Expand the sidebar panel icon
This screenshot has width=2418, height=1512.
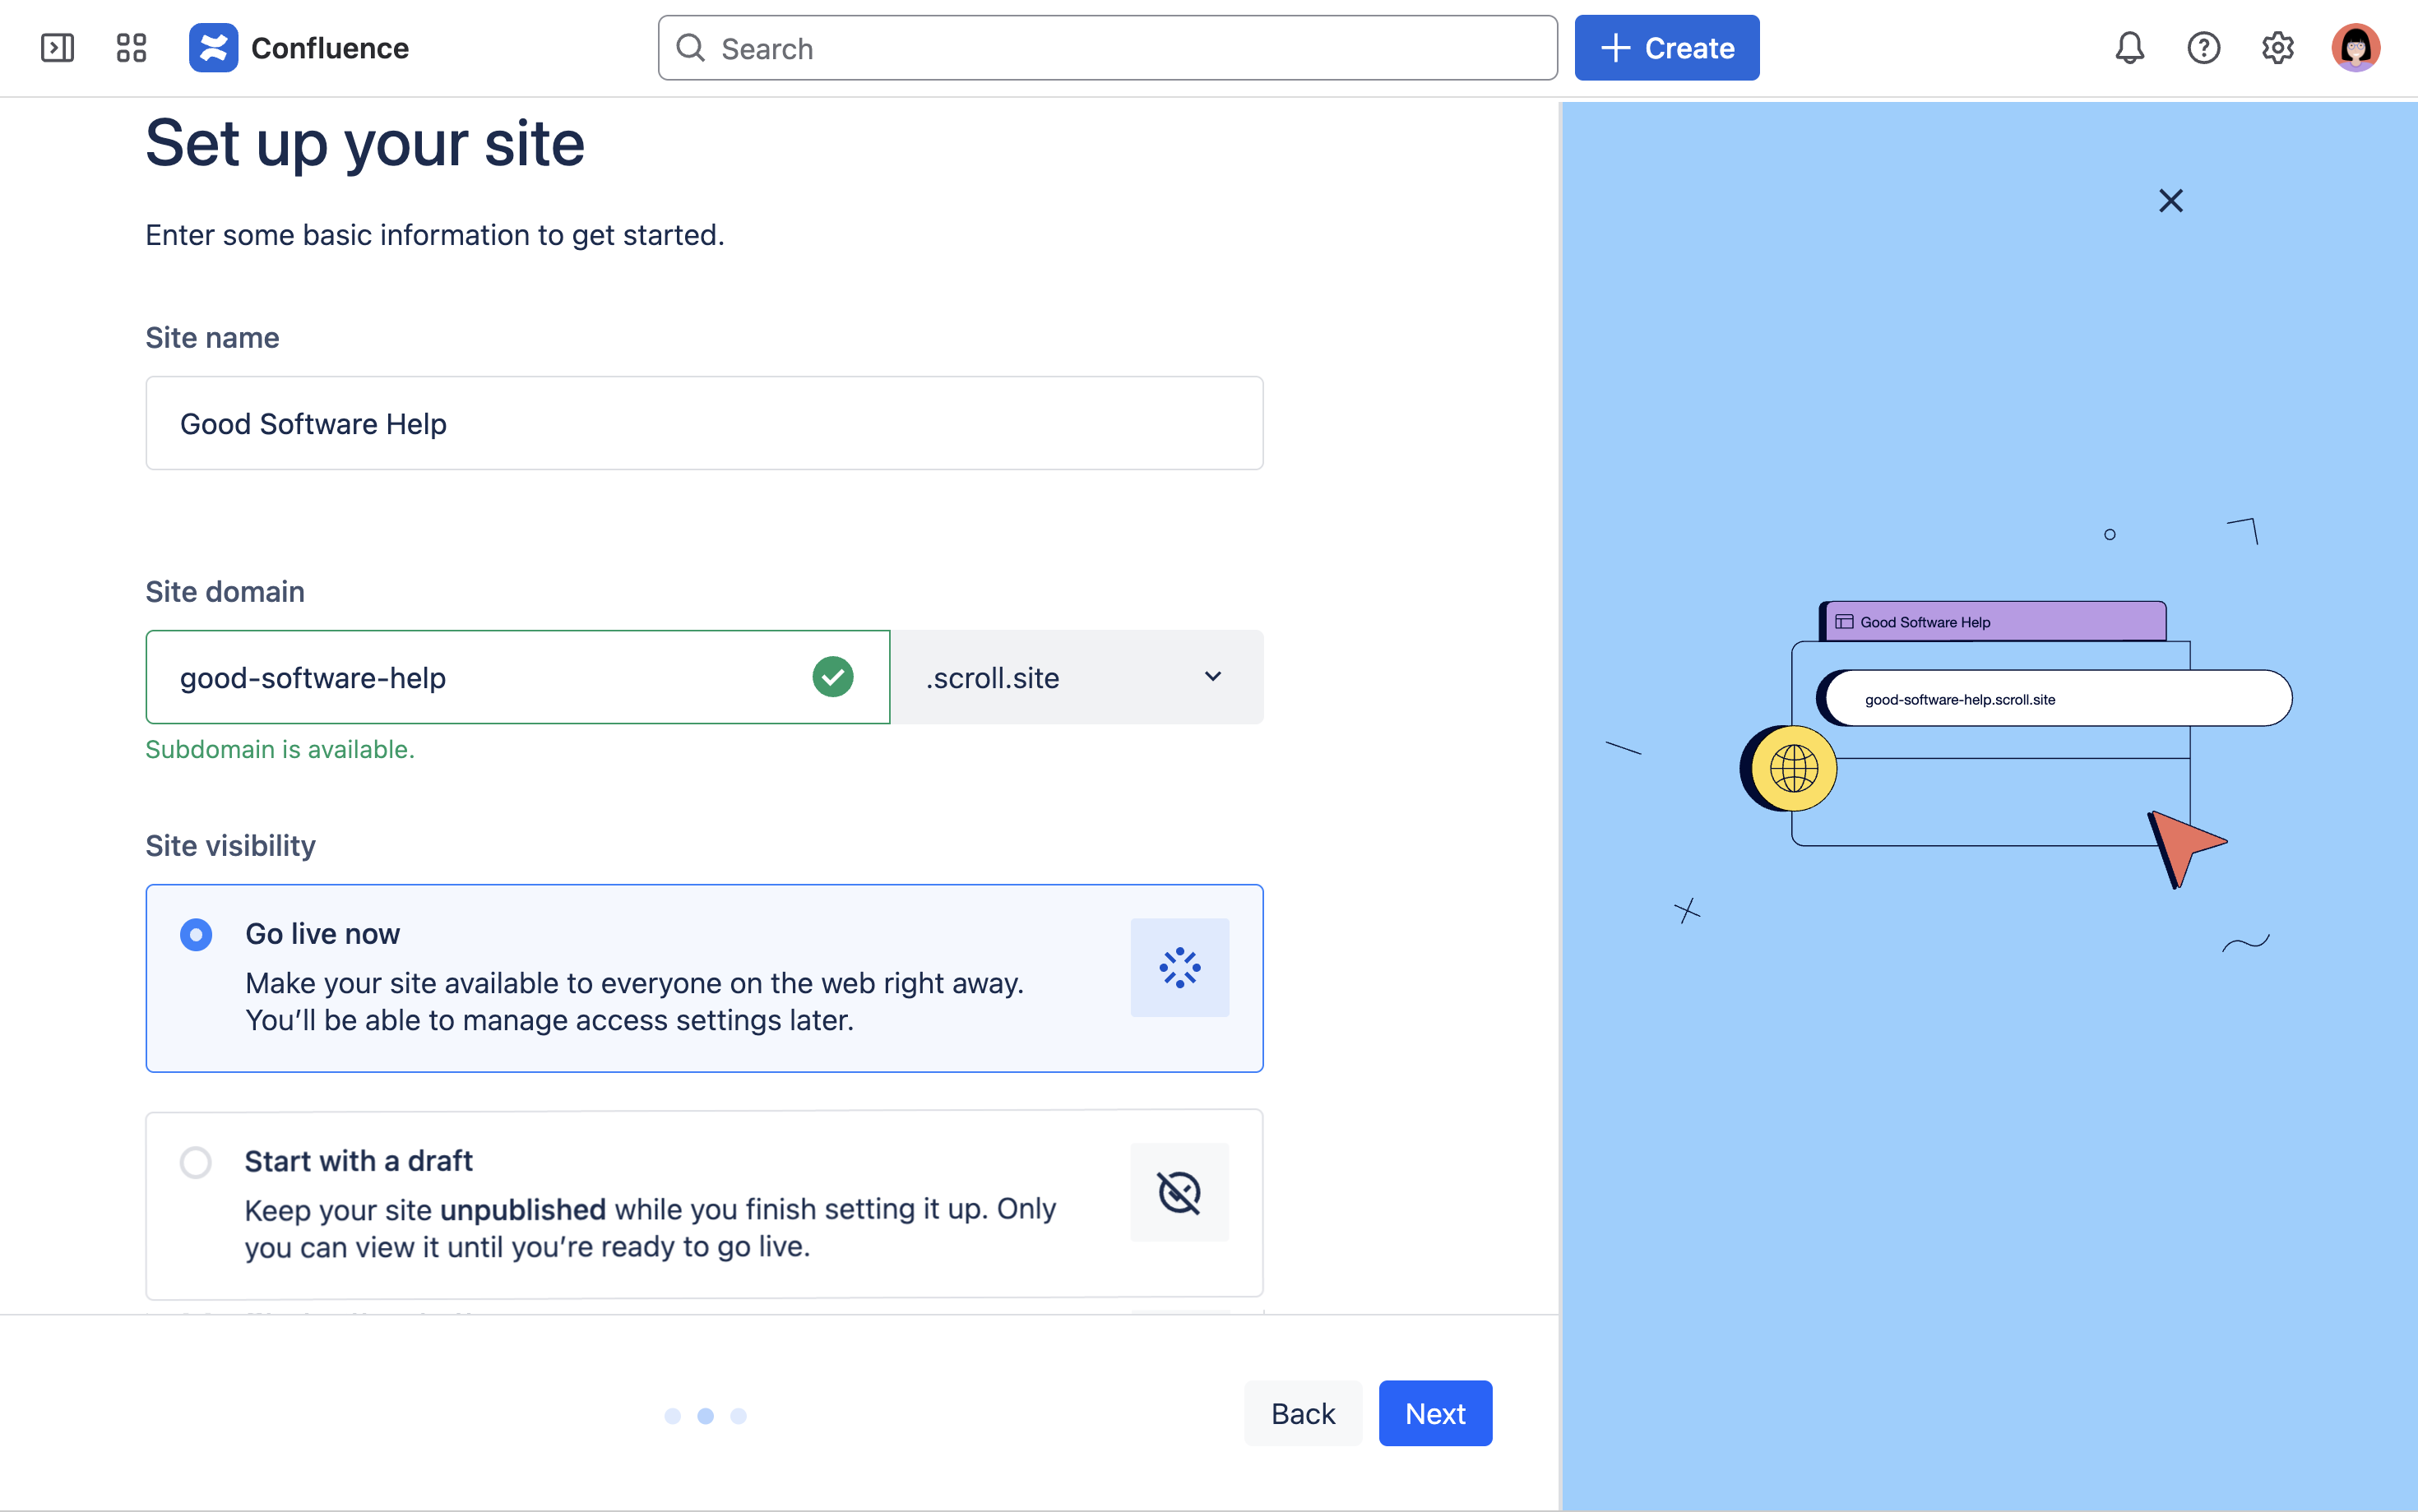(57, 48)
